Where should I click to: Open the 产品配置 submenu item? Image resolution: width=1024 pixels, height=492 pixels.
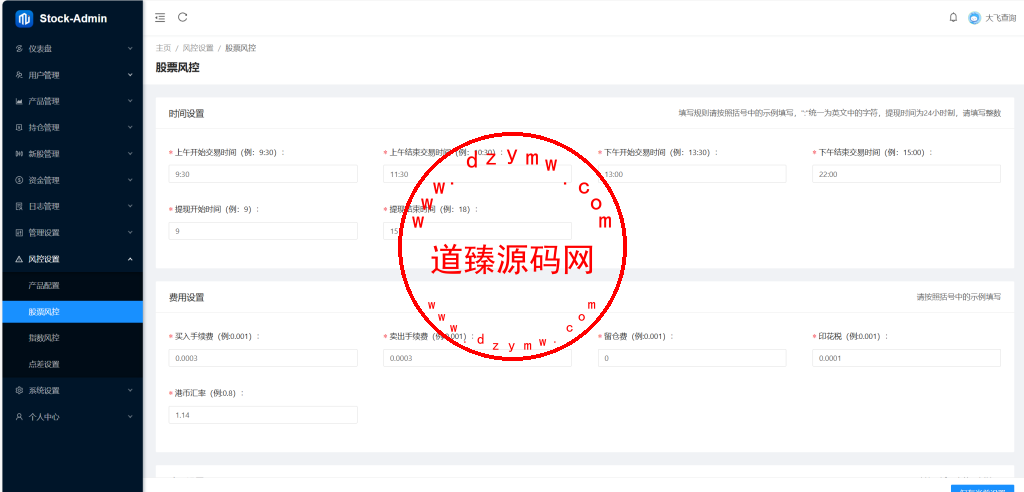click(71, 286)
